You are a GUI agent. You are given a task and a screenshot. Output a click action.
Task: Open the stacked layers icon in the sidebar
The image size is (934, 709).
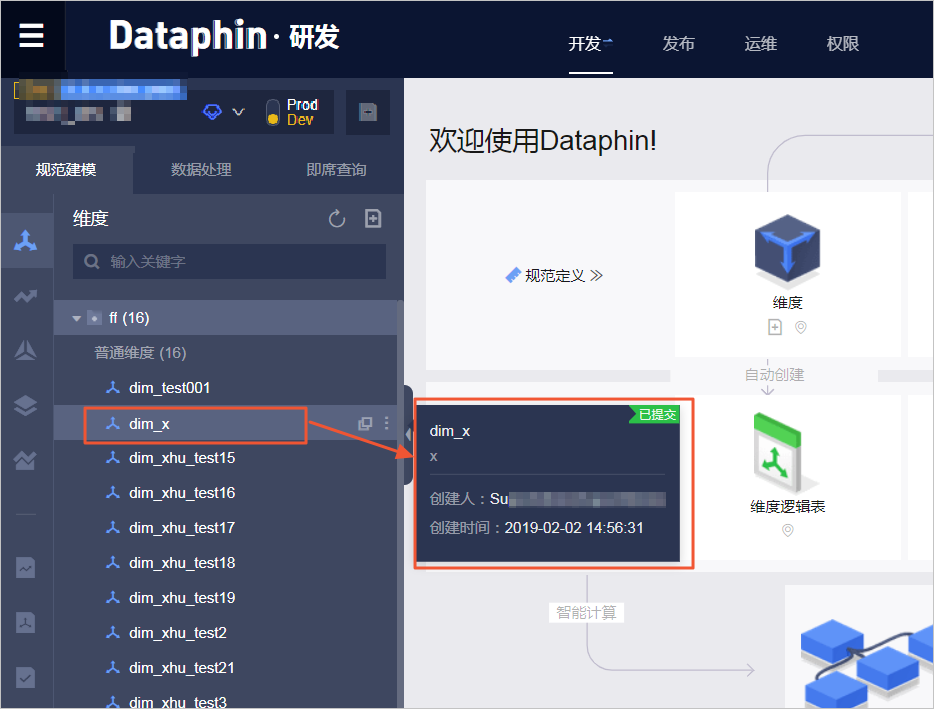(x=26, y=405)
